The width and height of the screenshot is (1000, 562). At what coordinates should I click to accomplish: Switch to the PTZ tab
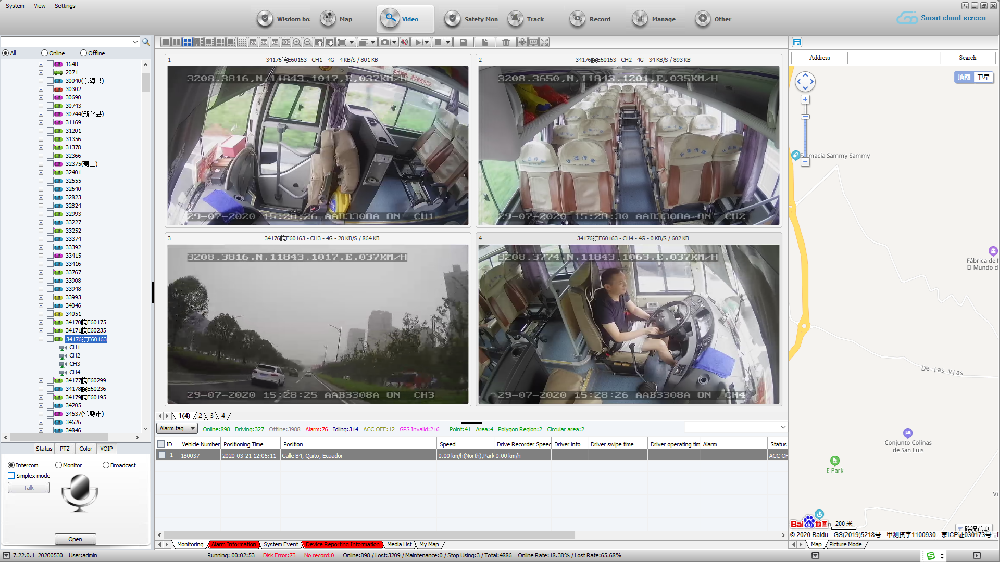coord(64,448)
